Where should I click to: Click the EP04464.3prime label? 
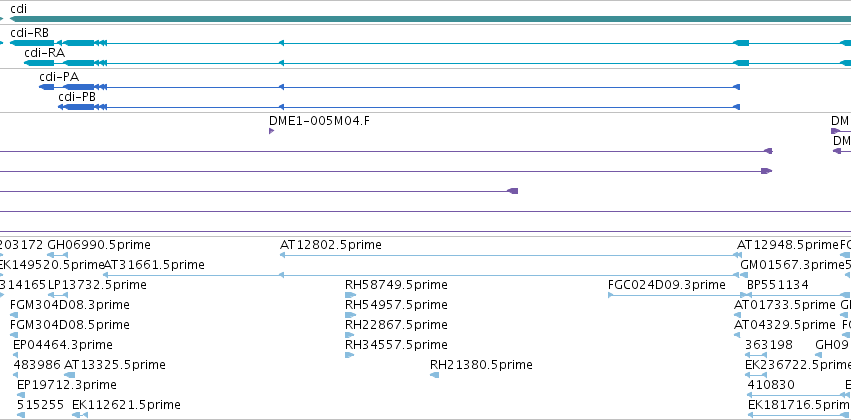(x=63, y=345)
